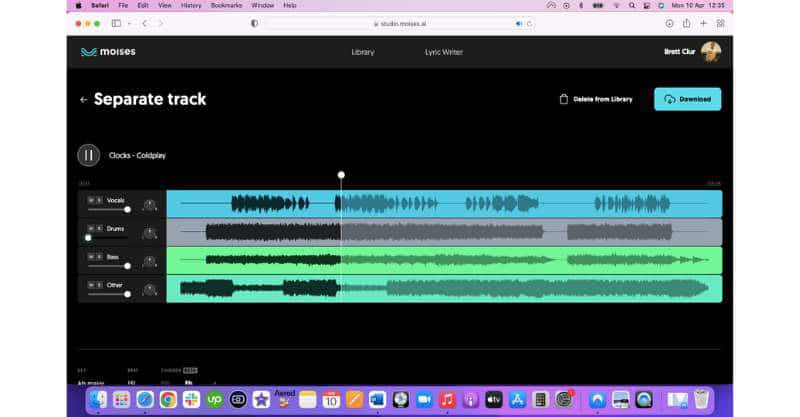Click the Other volume slider handle
800x417 pixels.
click(128, 294)
